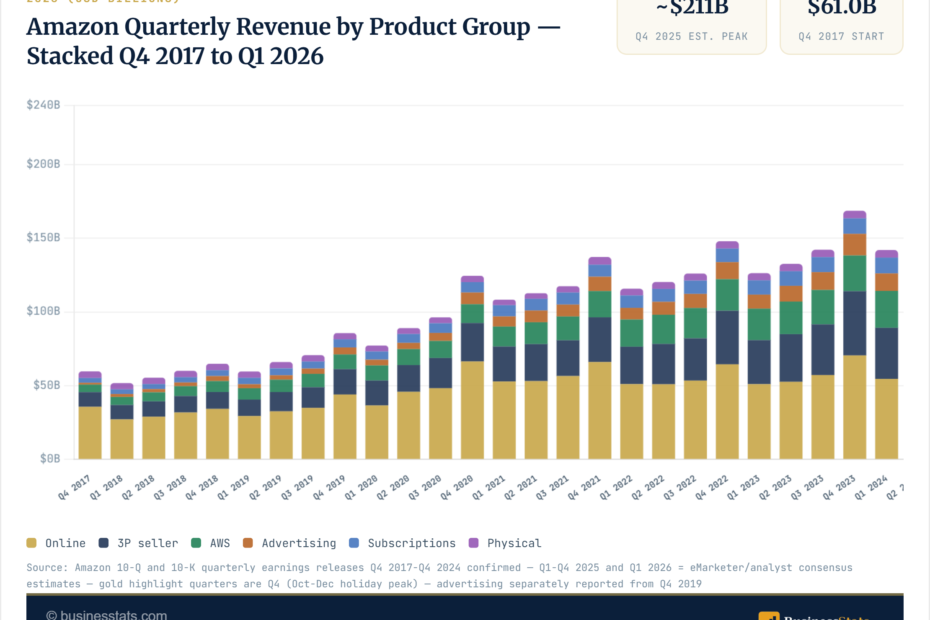Viewport: 930px width, 620px height.
Task: Click the 'Q1 2020' x-axis label
Action: tap(361, 487)
